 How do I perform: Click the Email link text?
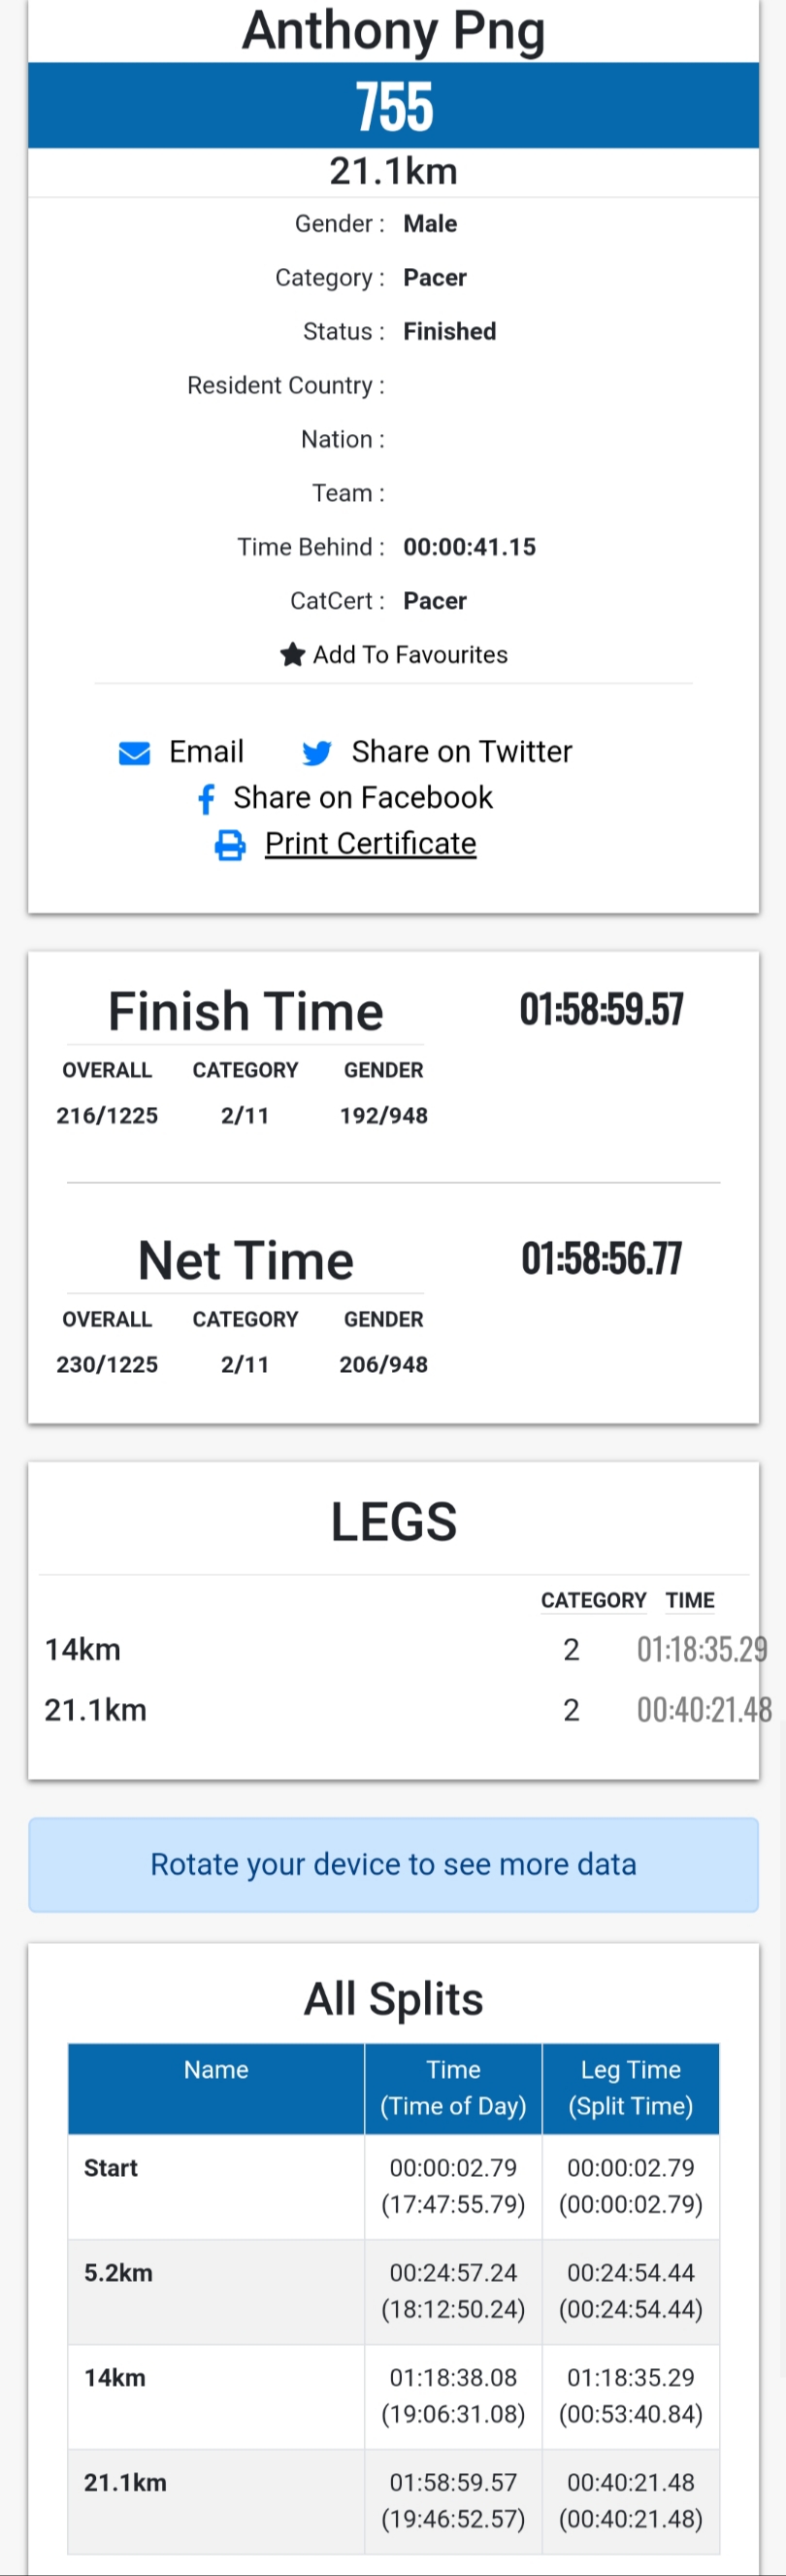[206, 752]
